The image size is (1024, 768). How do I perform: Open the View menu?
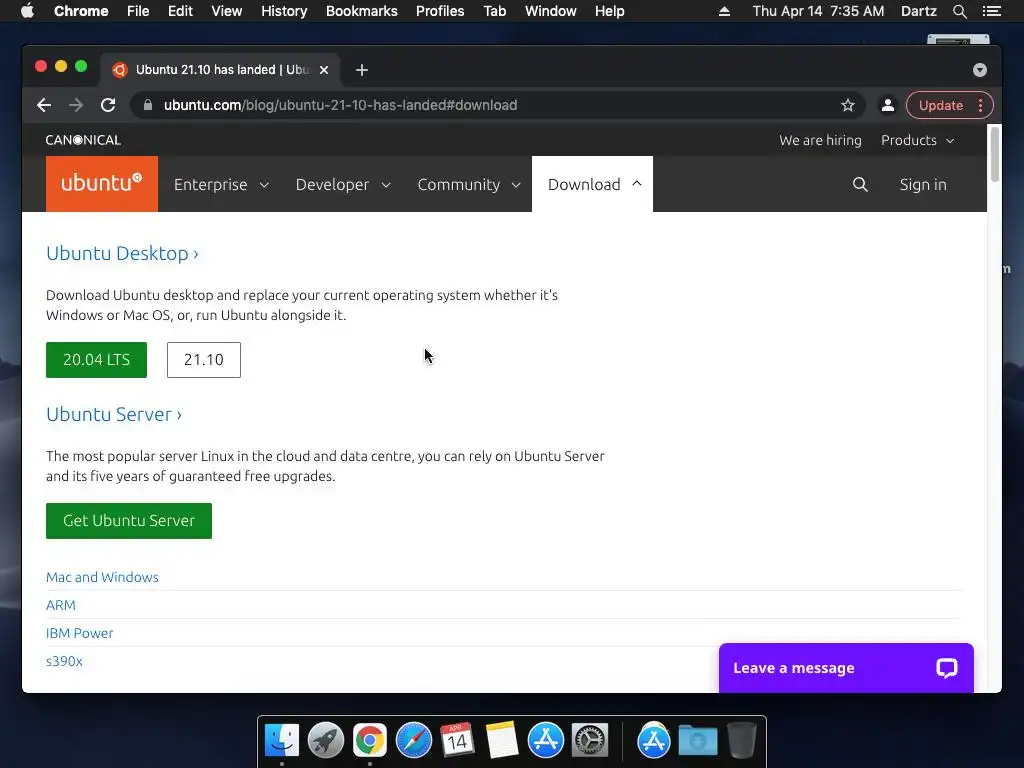point(227,11)
